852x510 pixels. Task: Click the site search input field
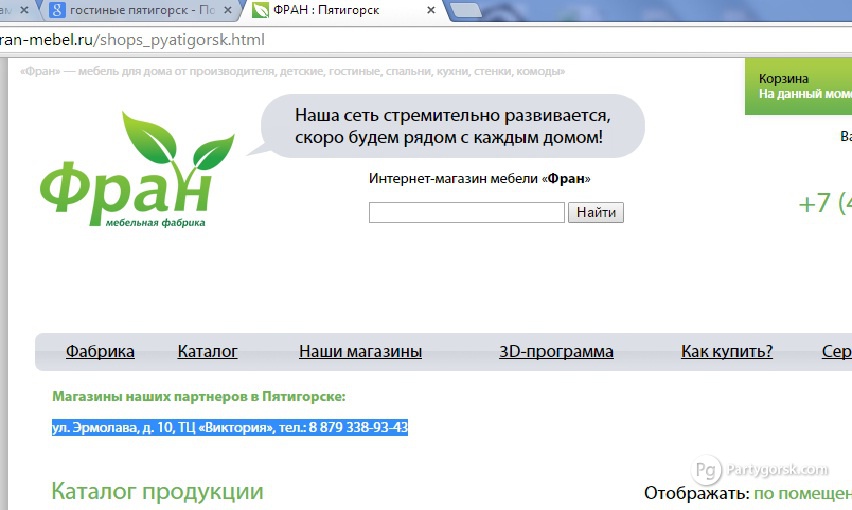(x=467, y=212)
